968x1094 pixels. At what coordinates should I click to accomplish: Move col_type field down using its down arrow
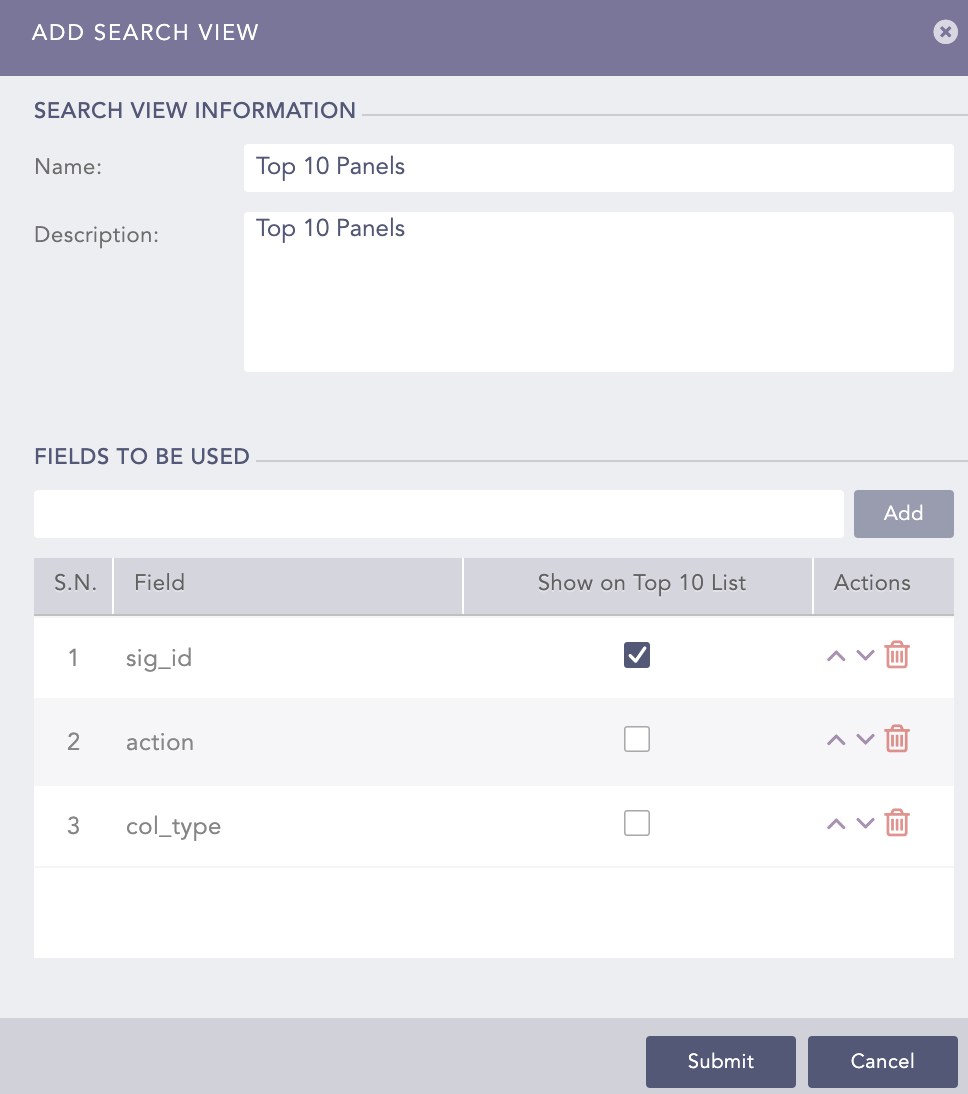pos(866,824)
